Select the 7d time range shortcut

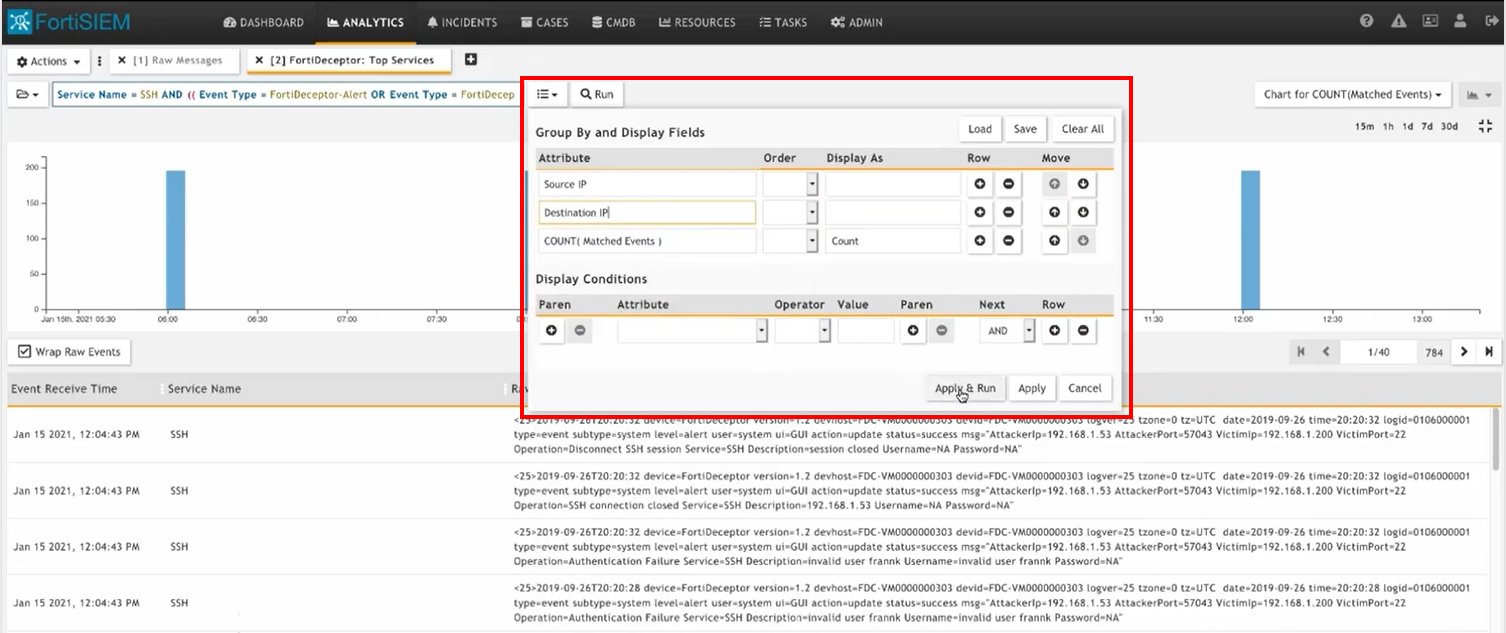1427,127
